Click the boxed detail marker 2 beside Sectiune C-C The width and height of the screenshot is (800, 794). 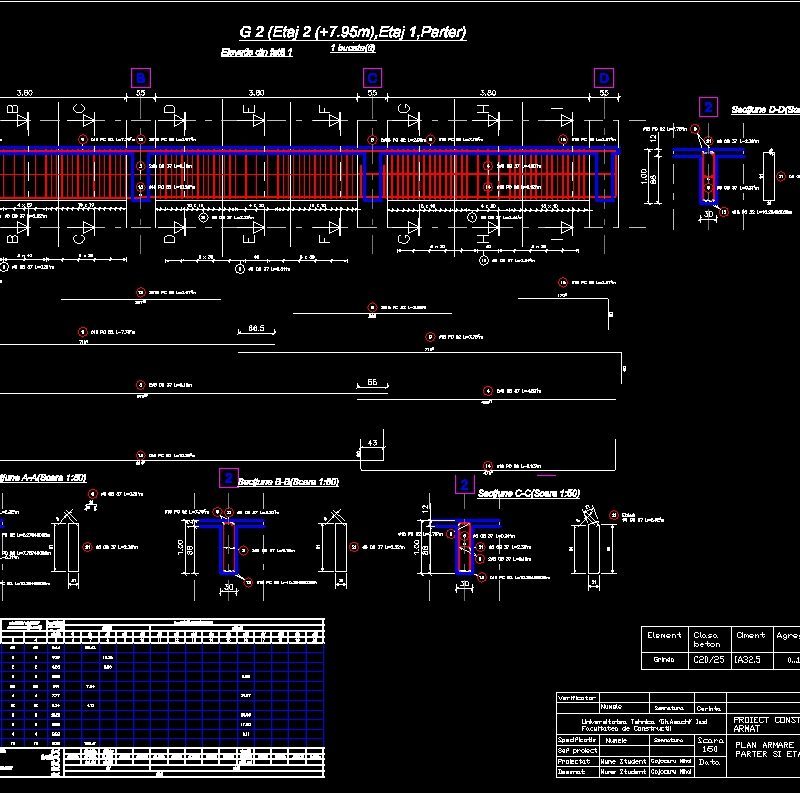[463, 482]
